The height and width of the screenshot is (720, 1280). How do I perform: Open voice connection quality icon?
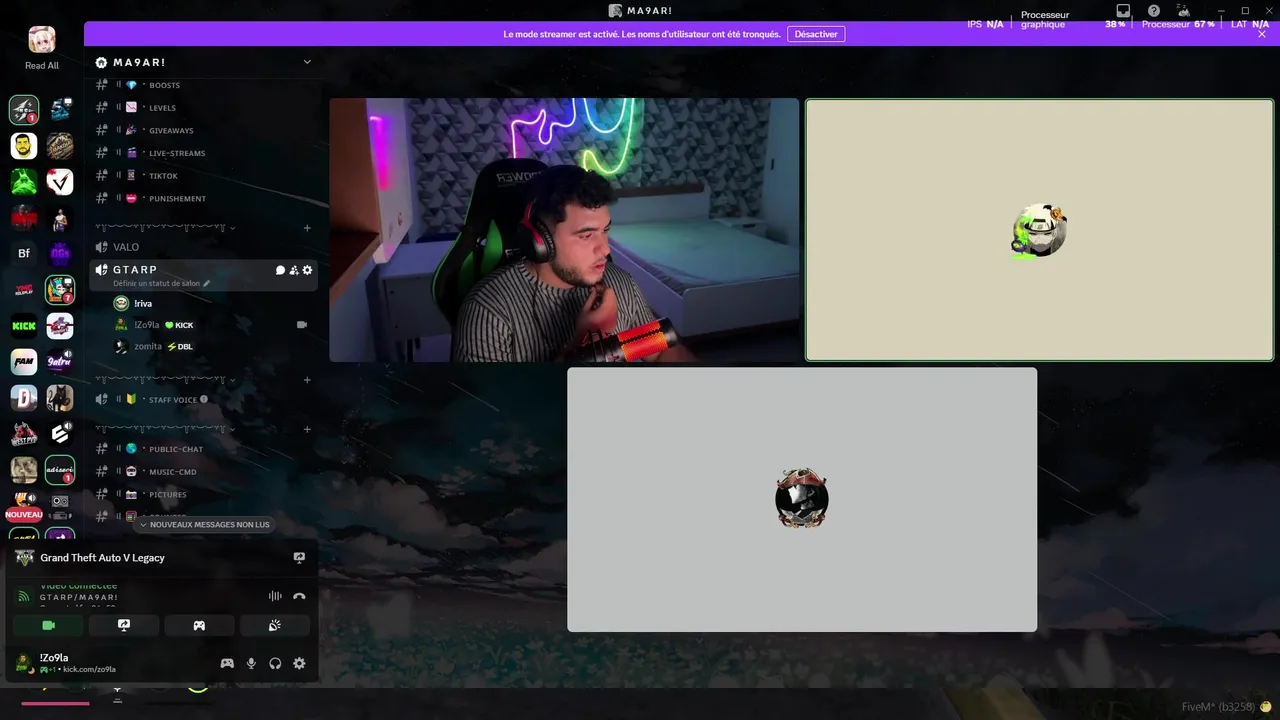click(23, 596)
